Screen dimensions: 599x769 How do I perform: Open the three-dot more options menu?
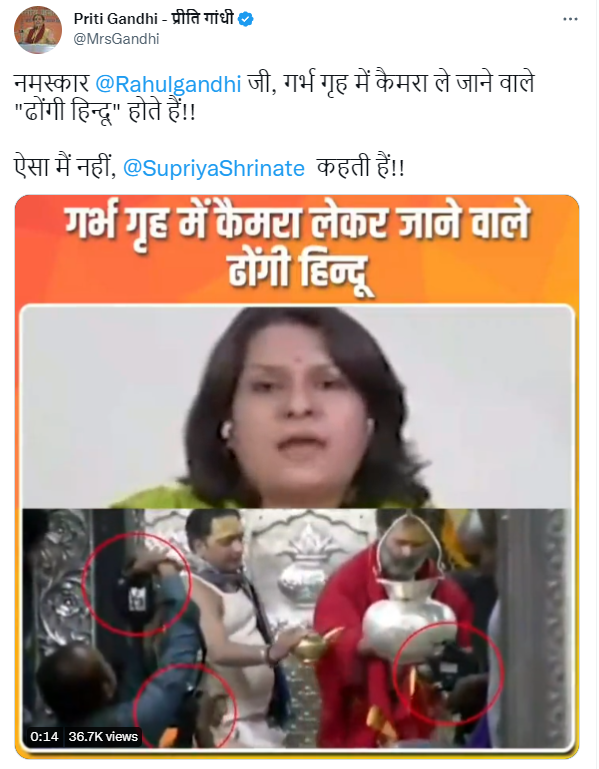[570, 19]
